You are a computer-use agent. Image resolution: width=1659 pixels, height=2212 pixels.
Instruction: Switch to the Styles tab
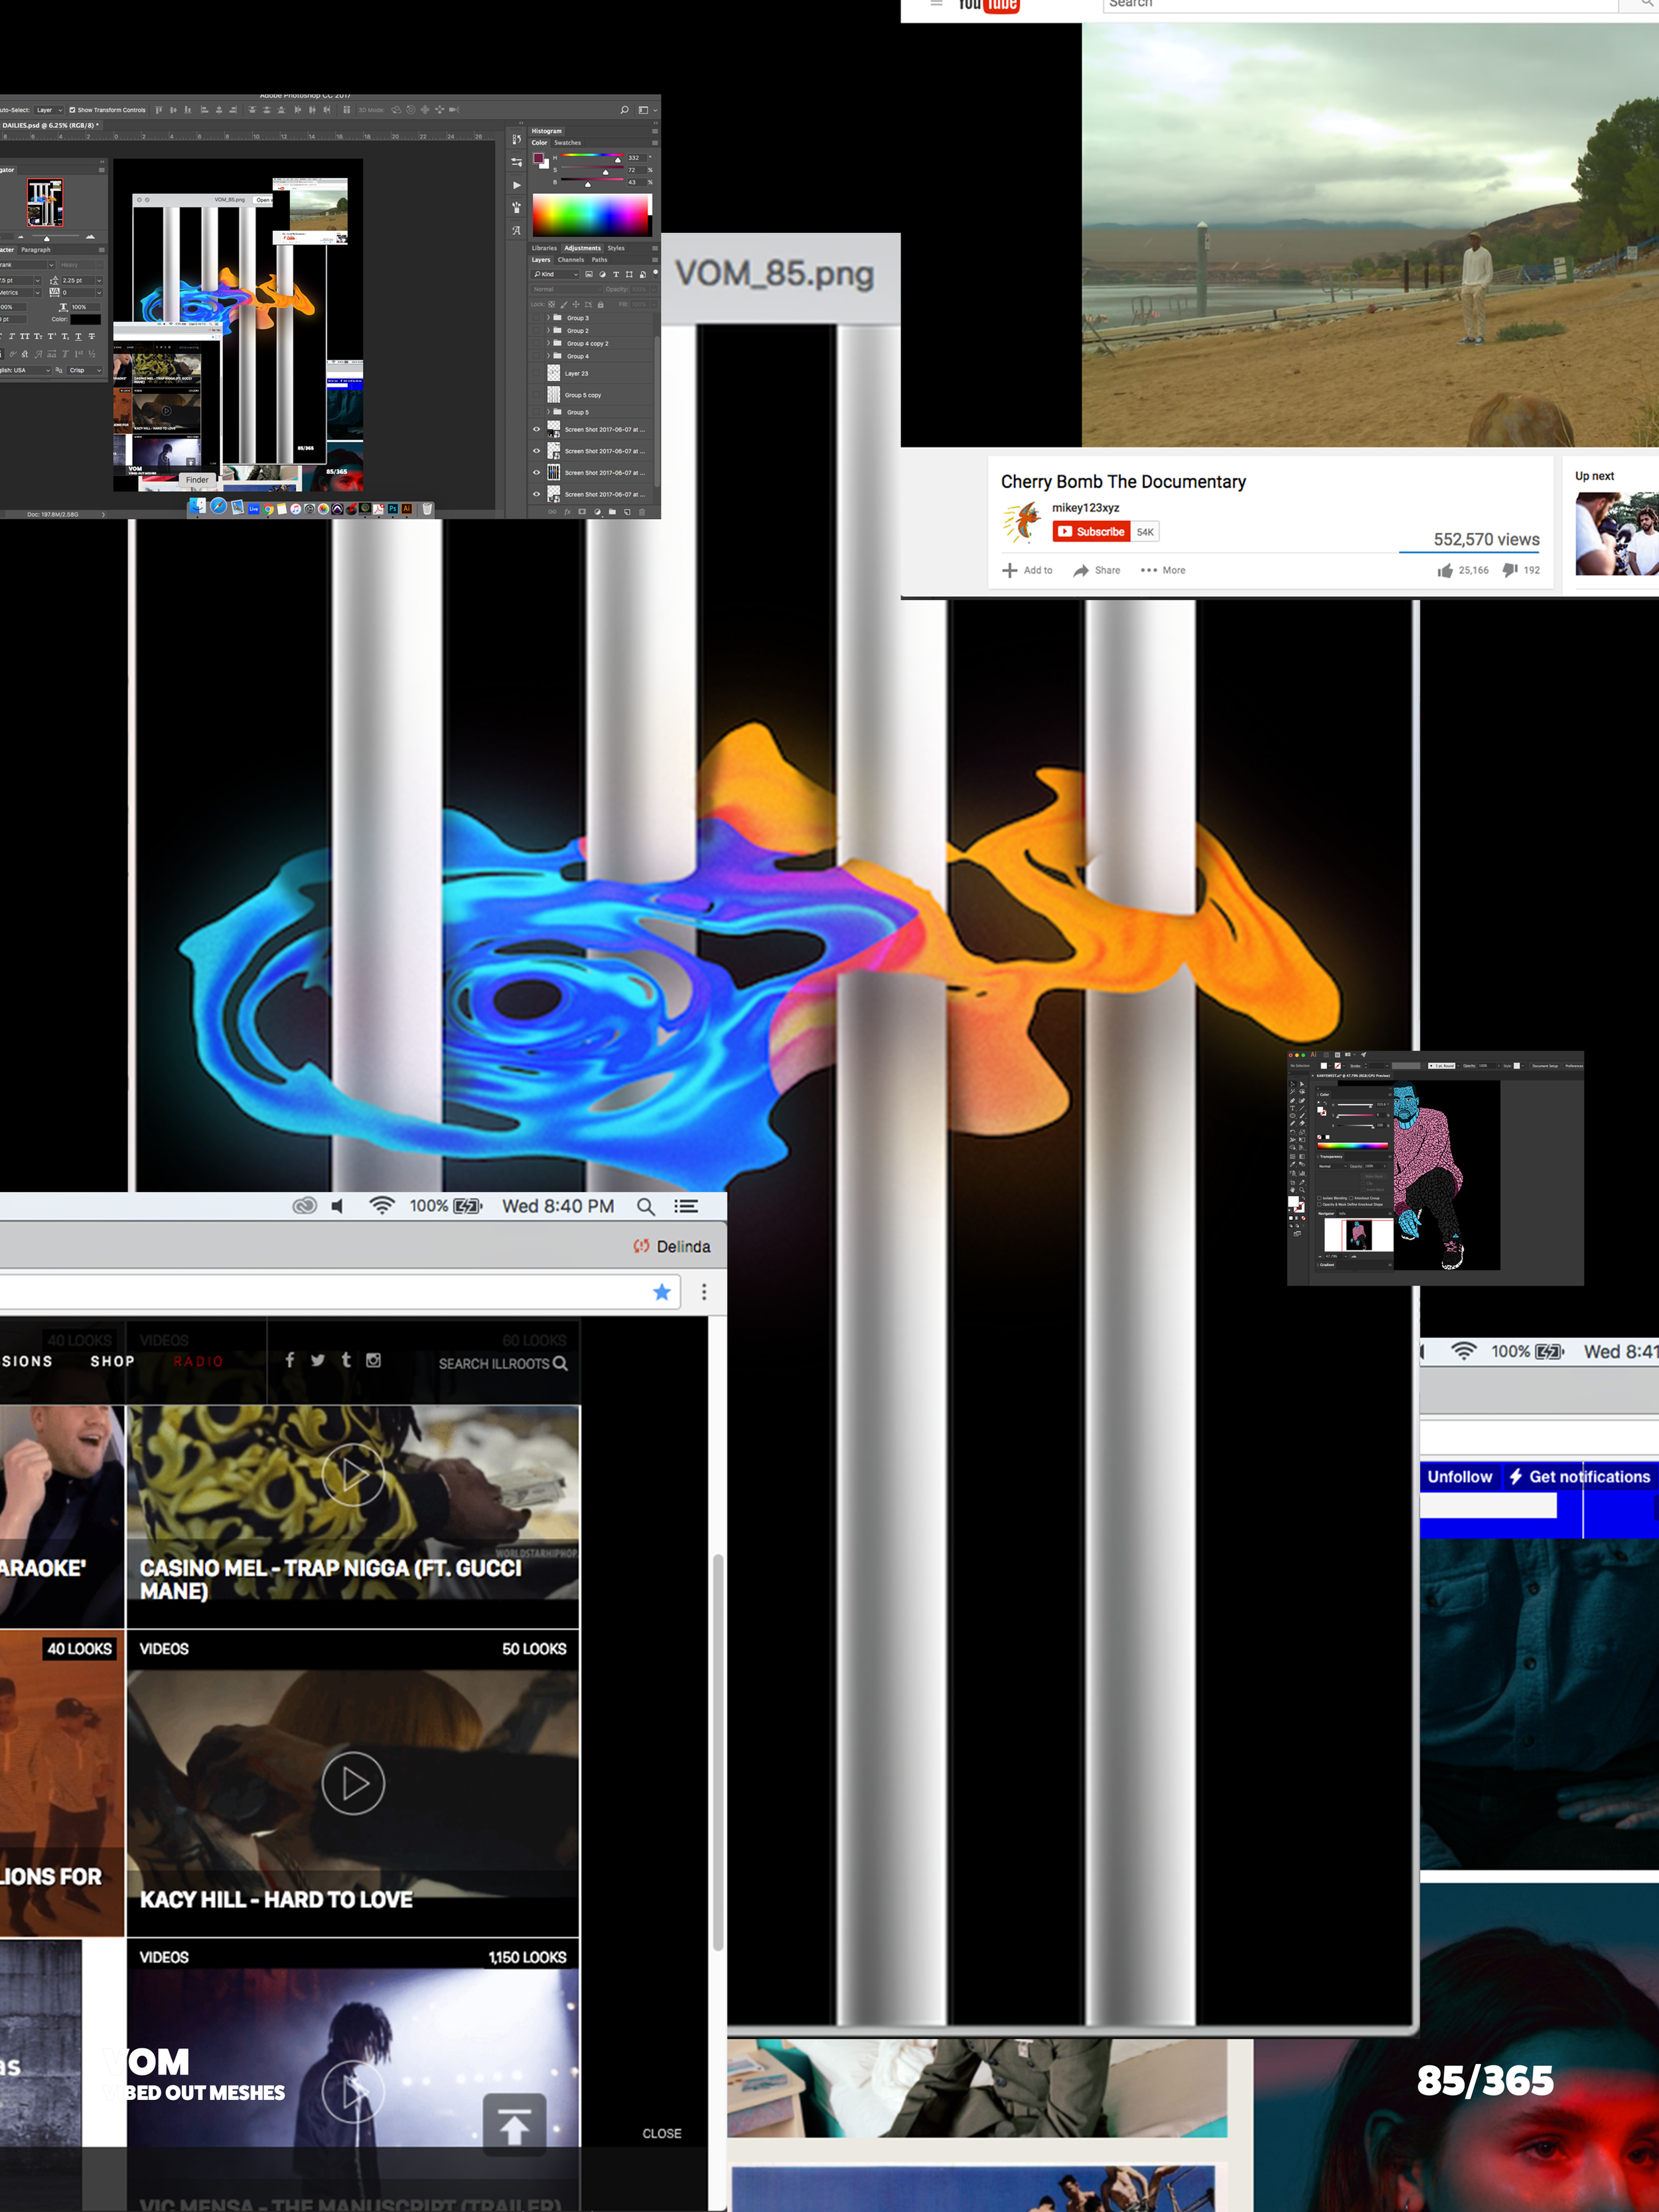point(616,249)
